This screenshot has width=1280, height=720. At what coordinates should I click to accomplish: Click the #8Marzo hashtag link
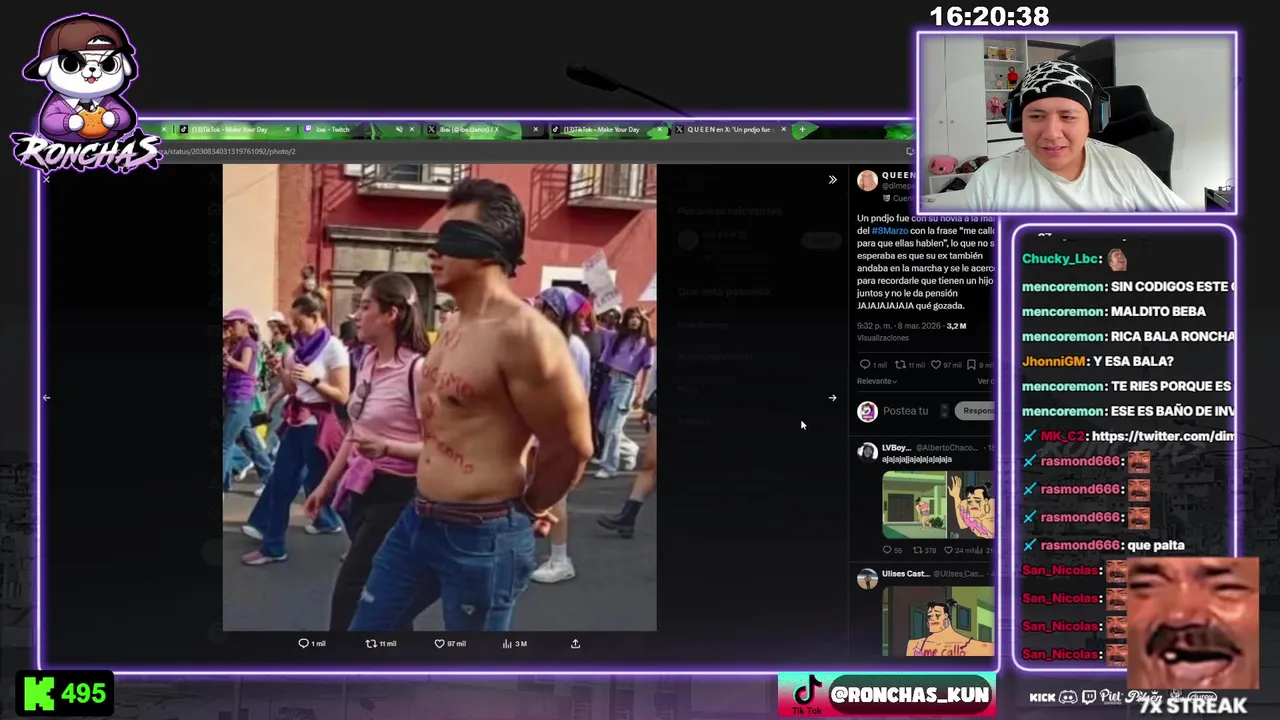(889, 231)
